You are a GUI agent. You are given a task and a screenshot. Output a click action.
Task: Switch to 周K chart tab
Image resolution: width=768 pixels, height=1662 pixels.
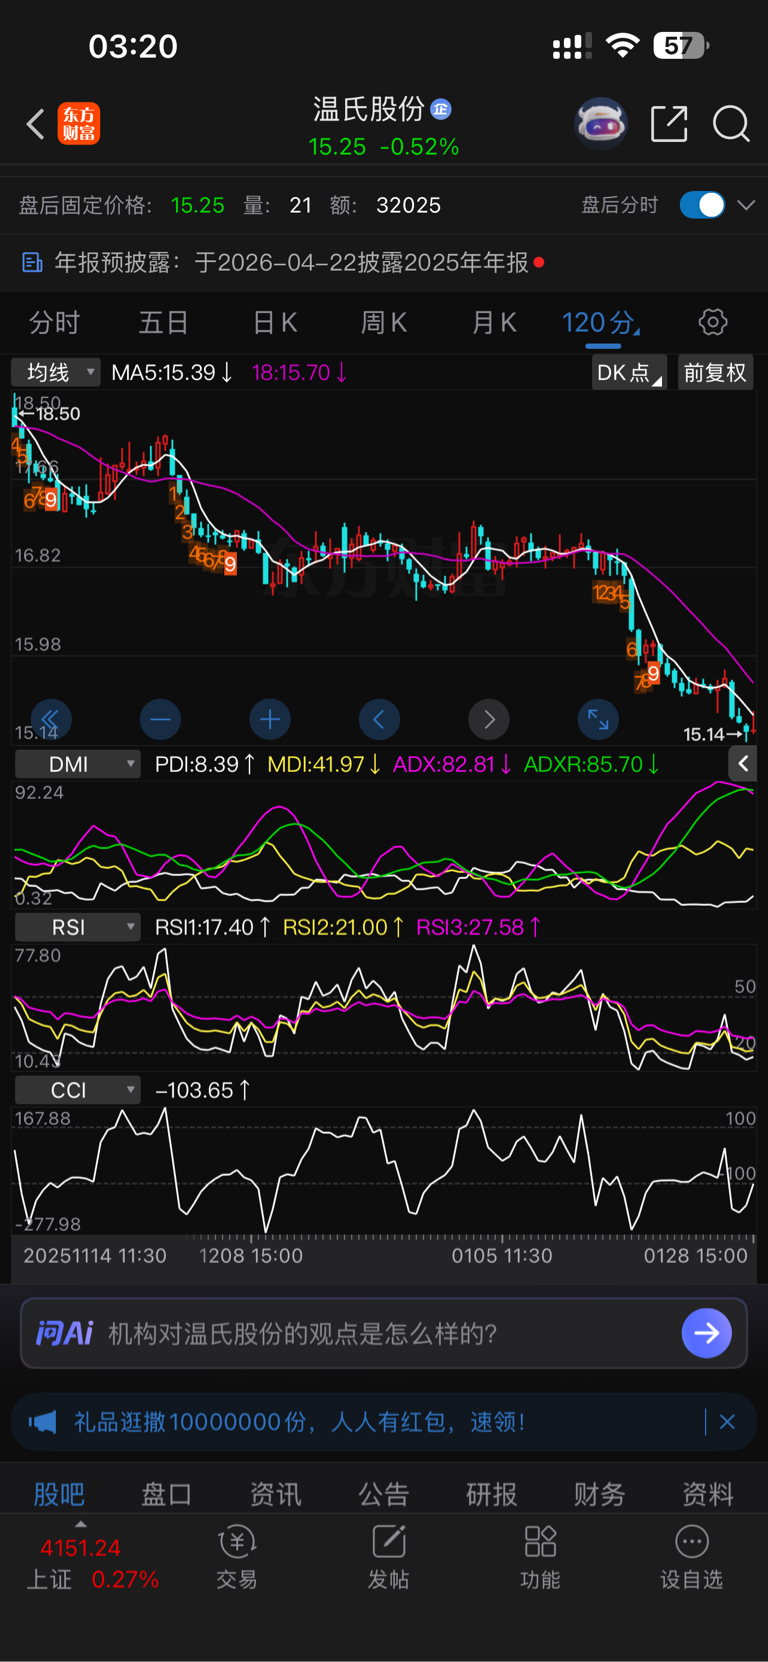383,323
